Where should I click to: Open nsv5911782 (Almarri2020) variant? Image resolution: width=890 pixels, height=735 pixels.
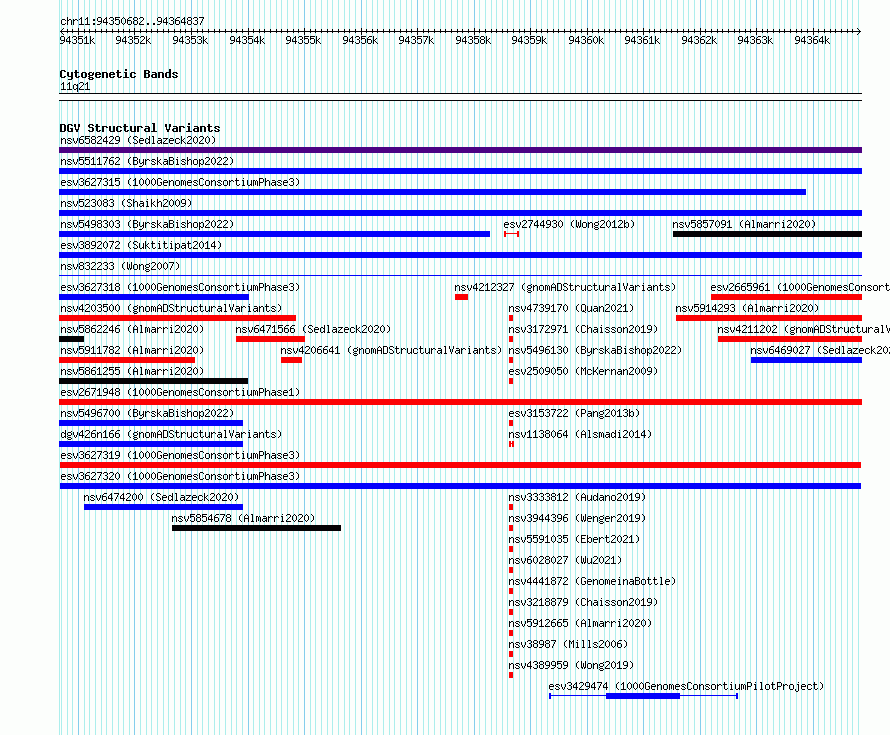tap(132, 350)
